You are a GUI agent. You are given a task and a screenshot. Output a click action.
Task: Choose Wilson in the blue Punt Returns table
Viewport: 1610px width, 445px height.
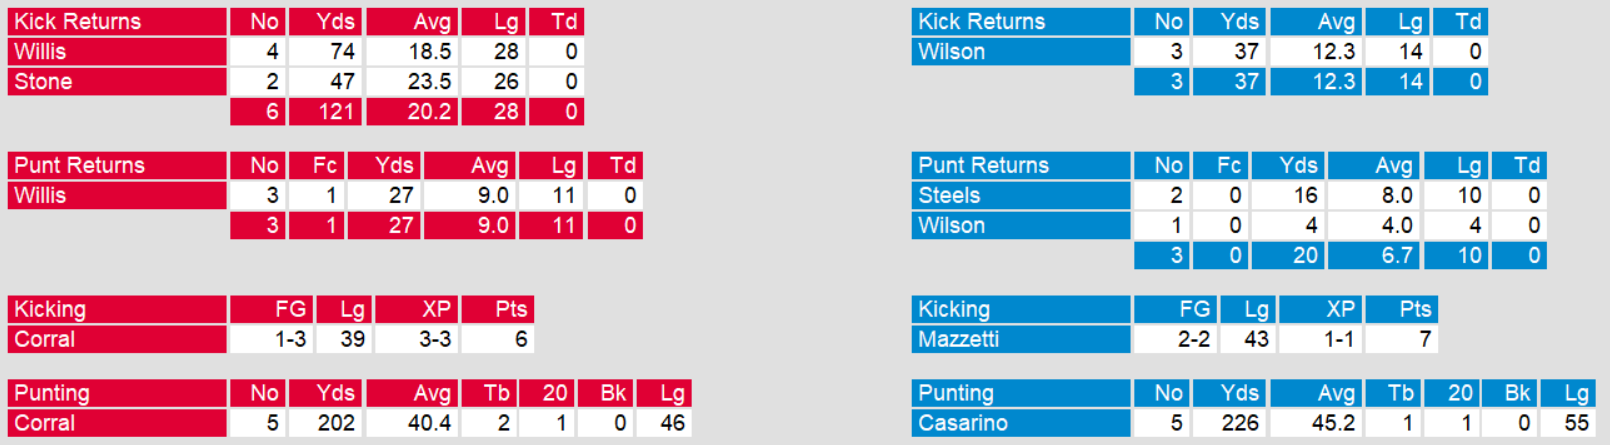pyautogui.click(x=1020, y=226)
